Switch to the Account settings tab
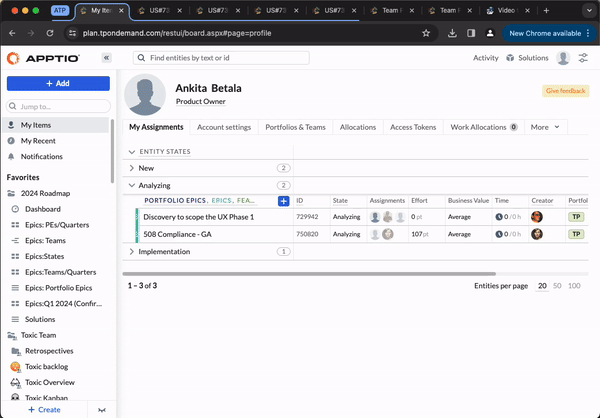Image resolution: width=600 pixels, height=418 pixels. (x=223, y=127)
